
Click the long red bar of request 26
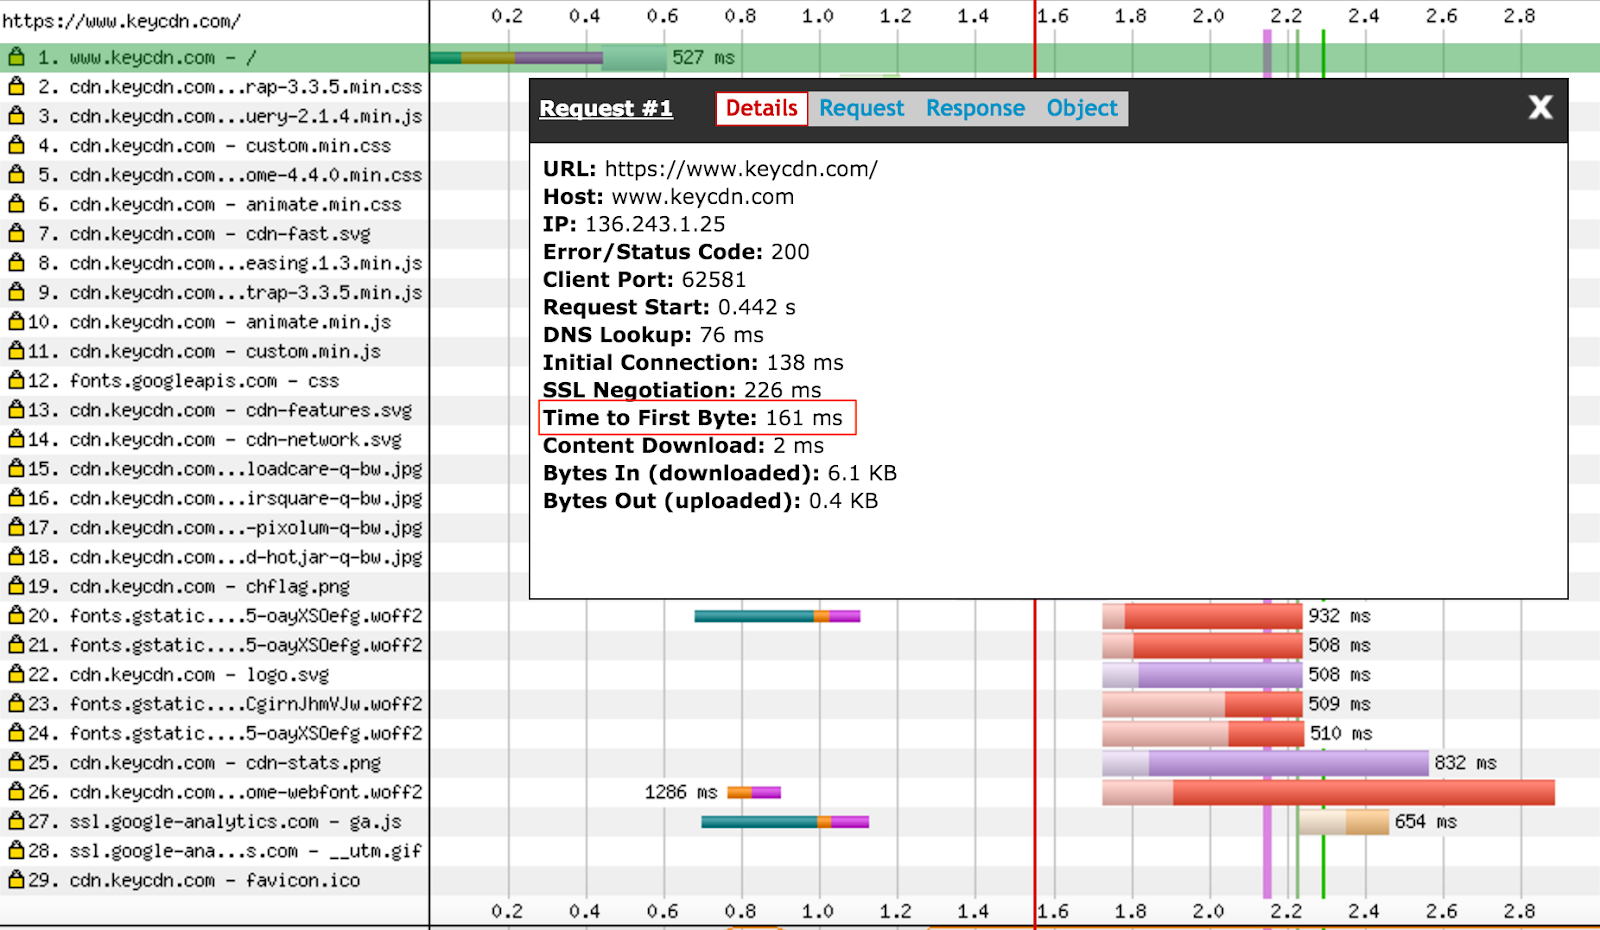click(1328, 793)
